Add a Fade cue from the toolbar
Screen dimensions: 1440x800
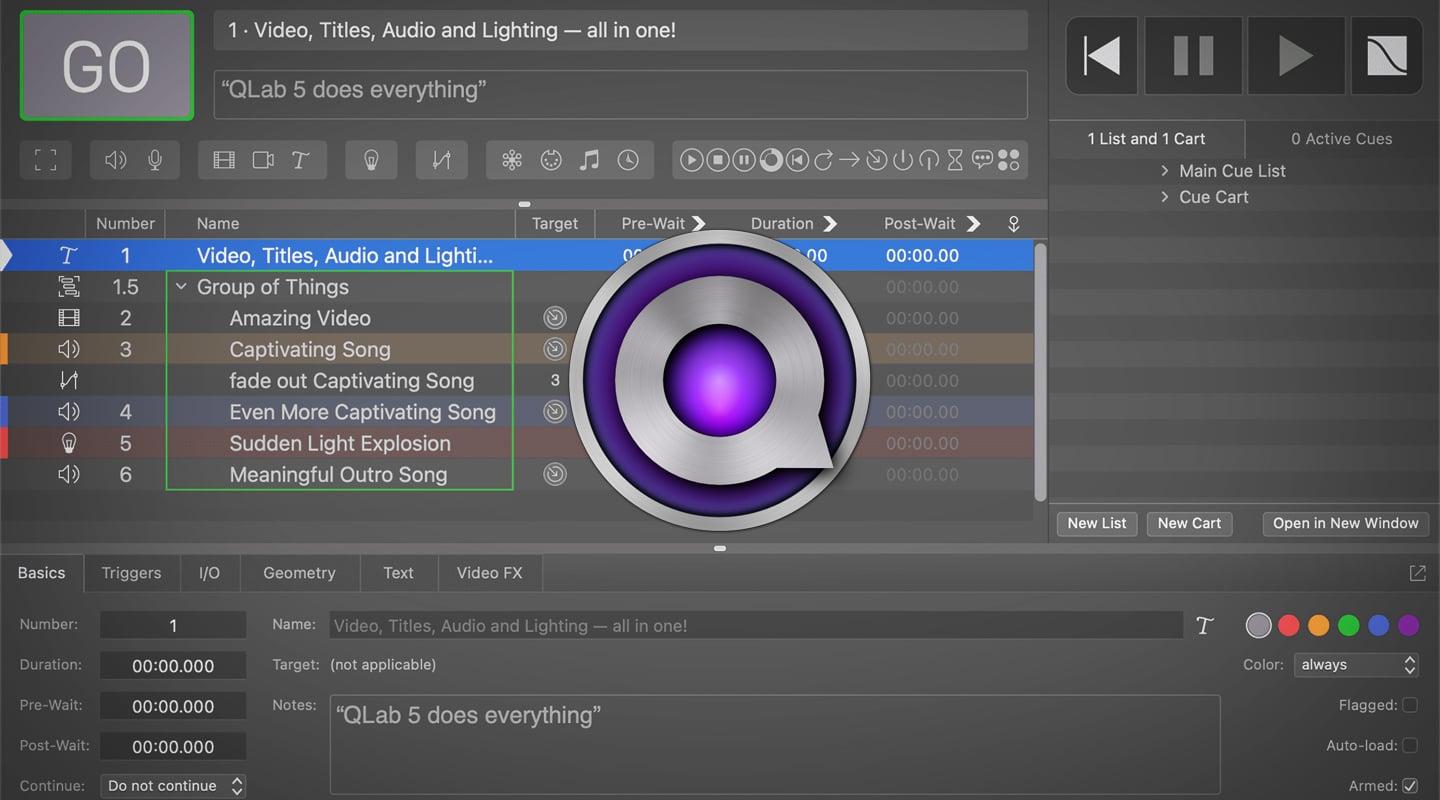coord(441,160)
